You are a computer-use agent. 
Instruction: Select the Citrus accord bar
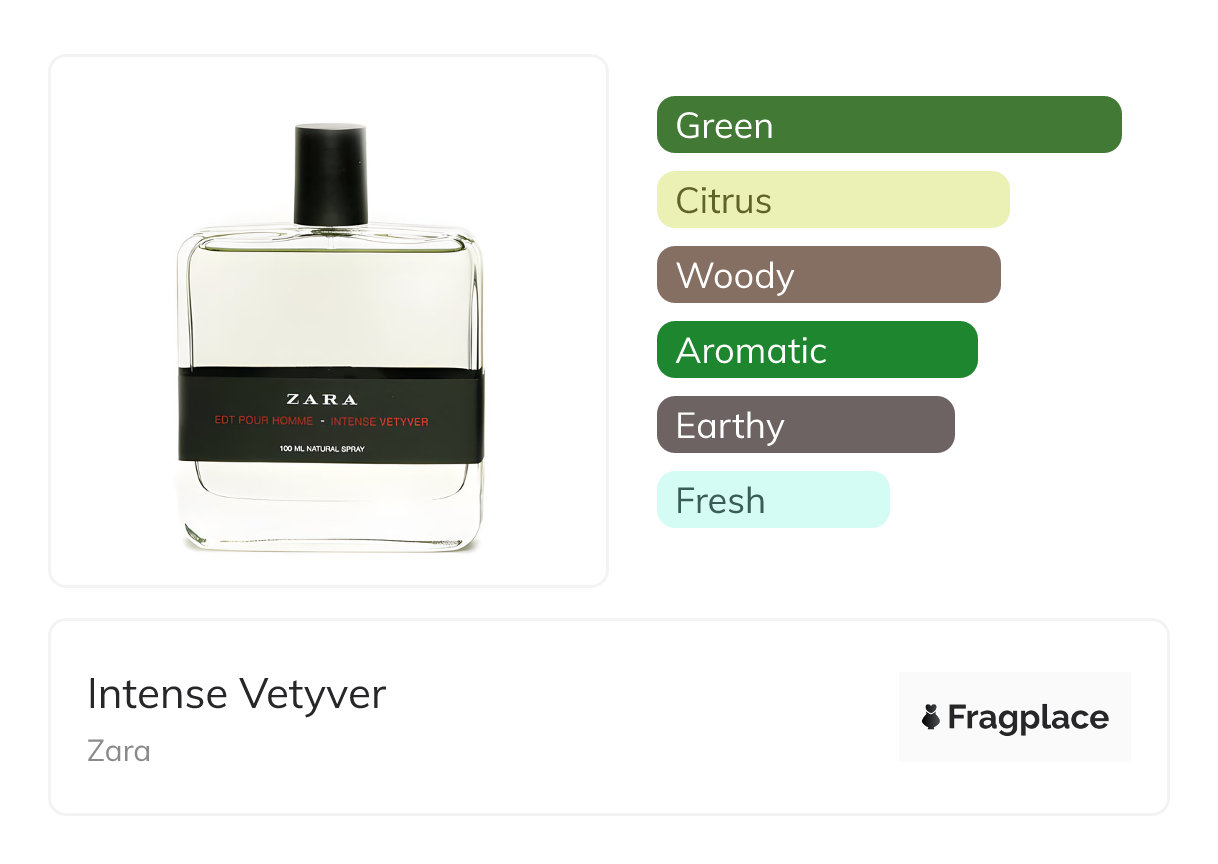point(833,200)
